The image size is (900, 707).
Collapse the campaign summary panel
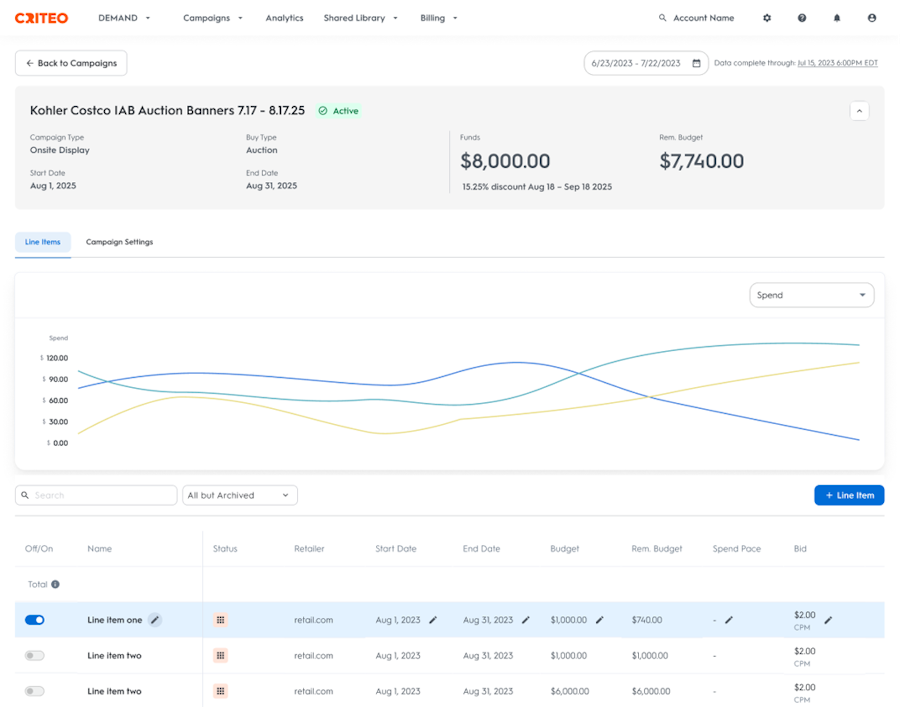859,111
